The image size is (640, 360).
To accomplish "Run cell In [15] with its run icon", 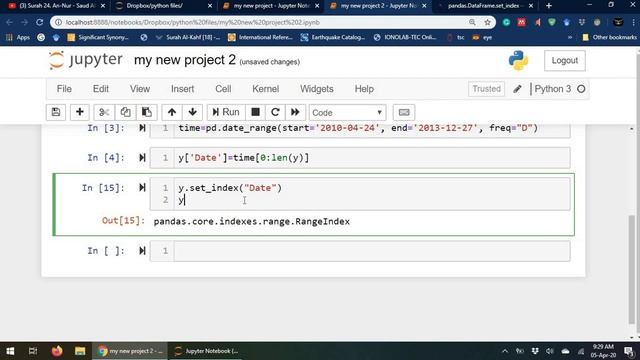I will click(142, 188).
